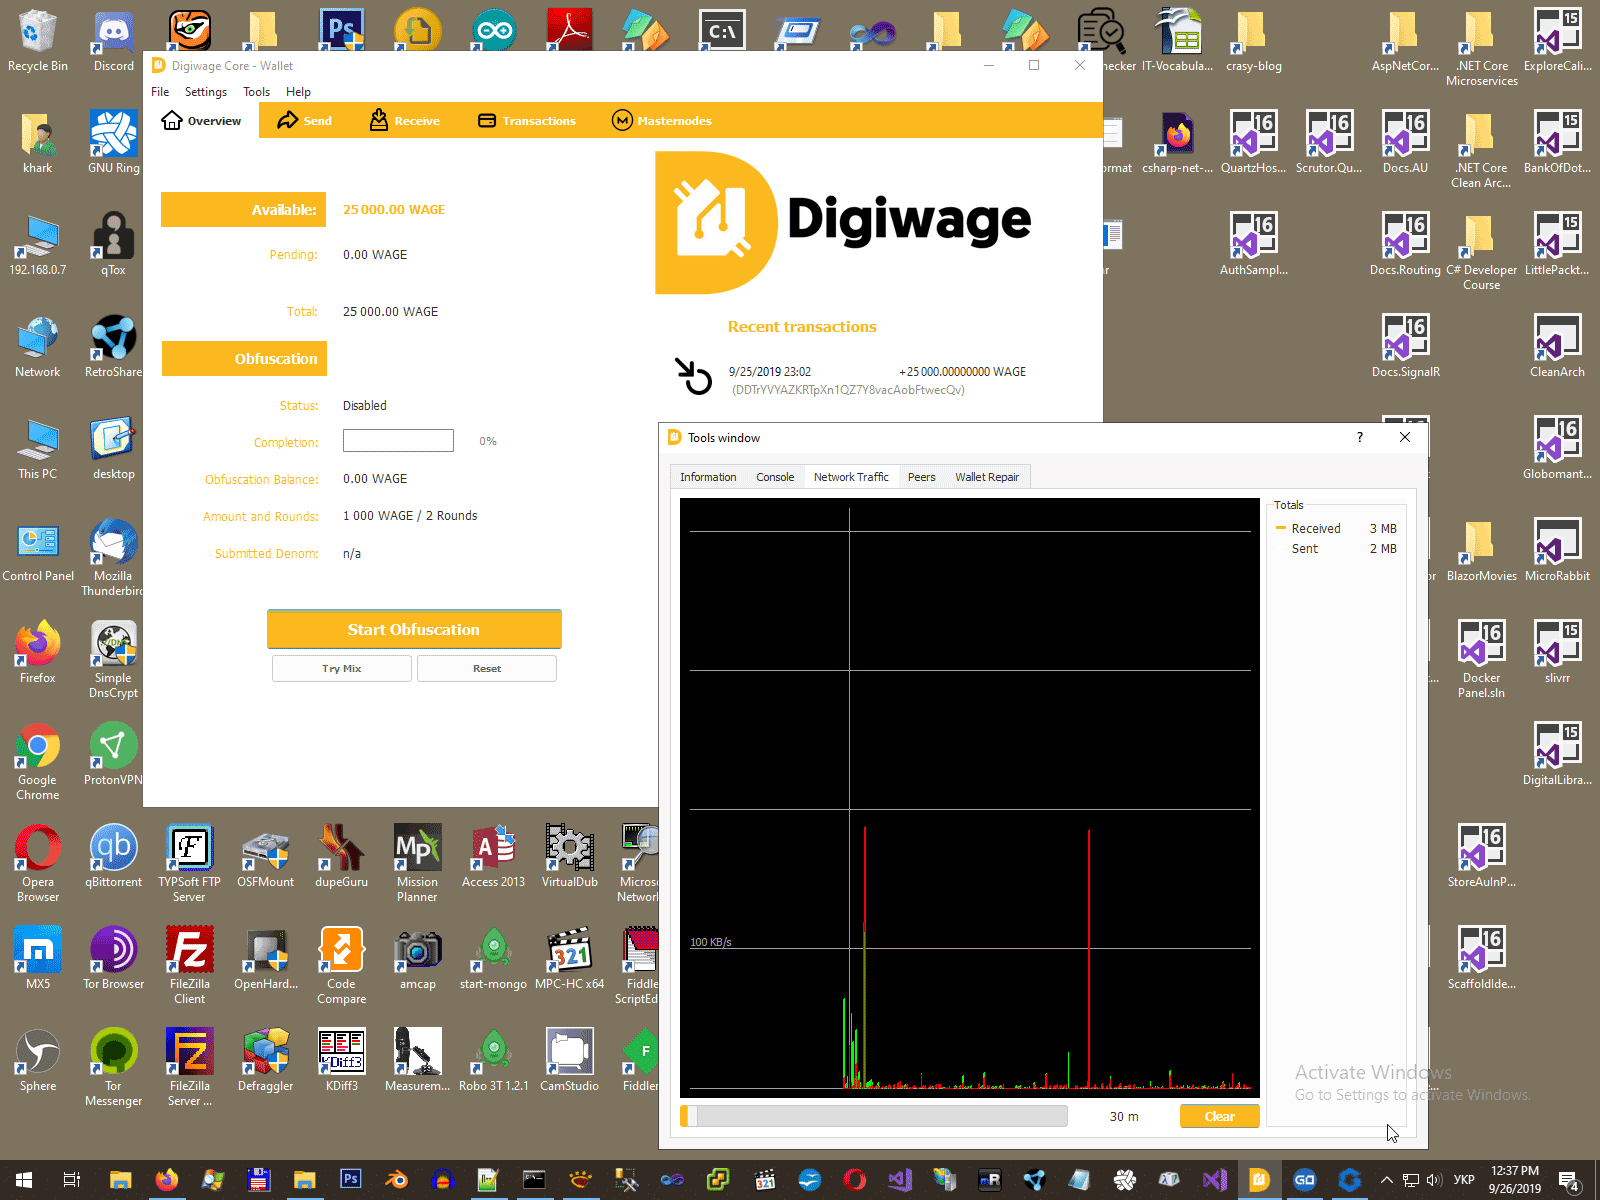
Task: Open the Windows Start menu
Action: point(24,1180)
